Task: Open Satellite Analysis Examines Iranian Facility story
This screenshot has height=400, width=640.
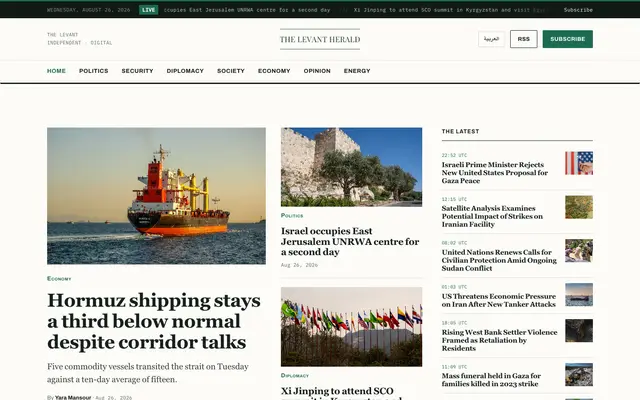Action: tap(492, 216)
